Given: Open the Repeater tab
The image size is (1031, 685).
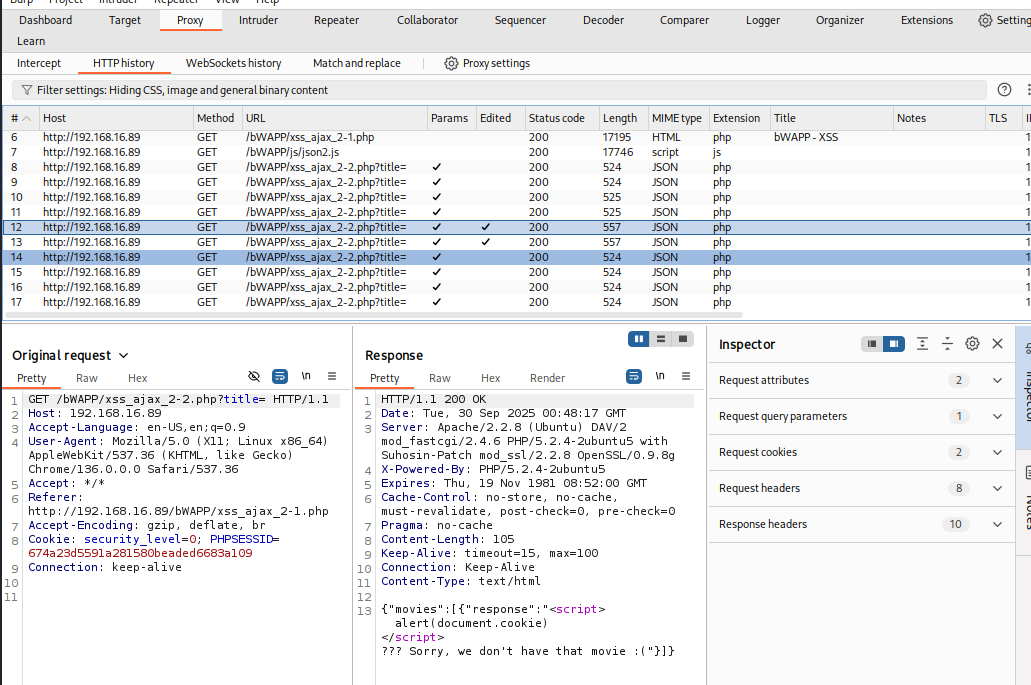Looking at the screenshot, I should coord(337,20).
